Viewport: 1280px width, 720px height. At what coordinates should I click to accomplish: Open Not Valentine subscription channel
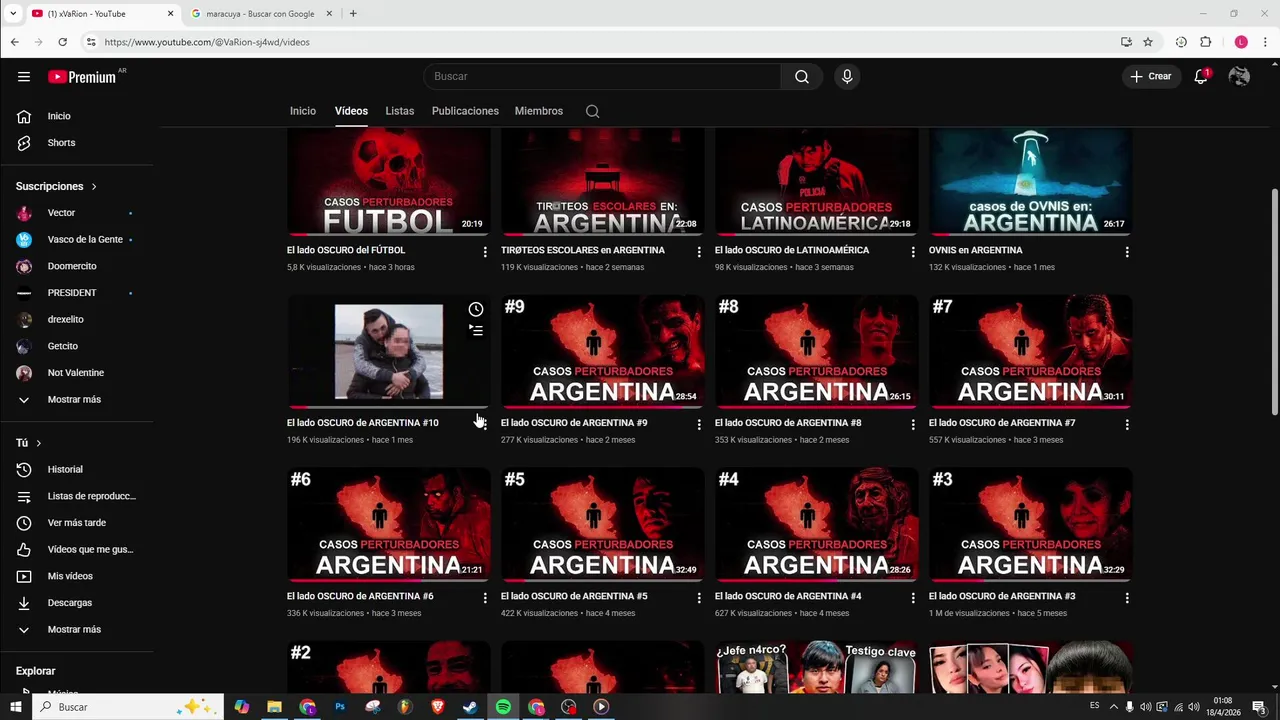point(77,373)
